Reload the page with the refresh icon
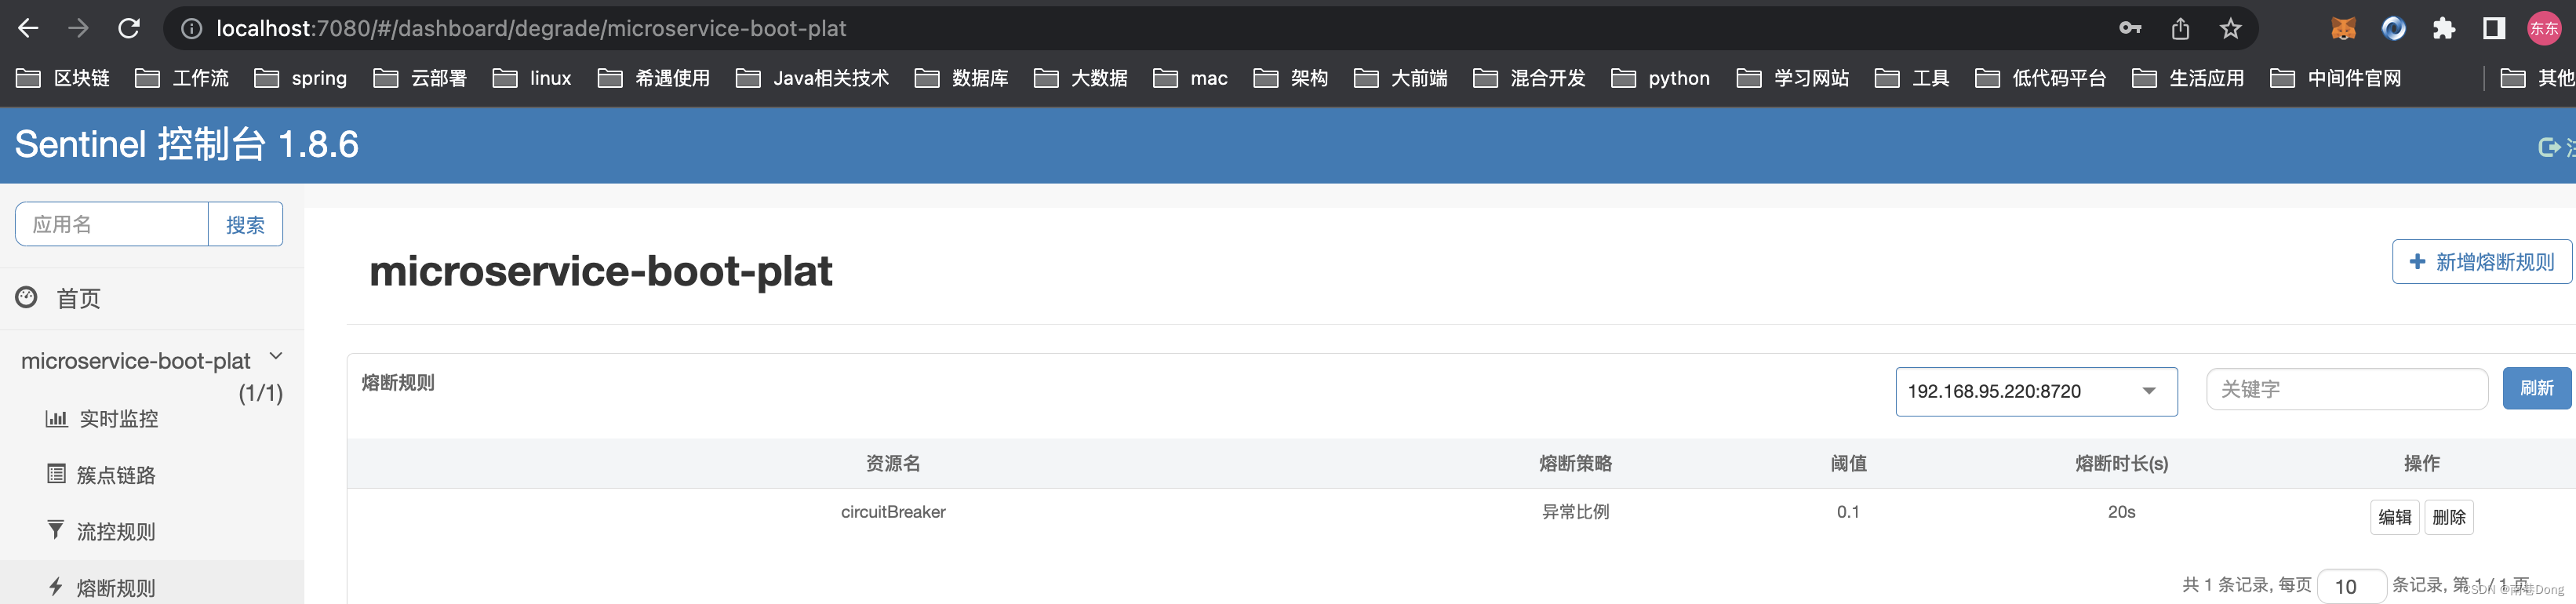 tap(129, 28)
